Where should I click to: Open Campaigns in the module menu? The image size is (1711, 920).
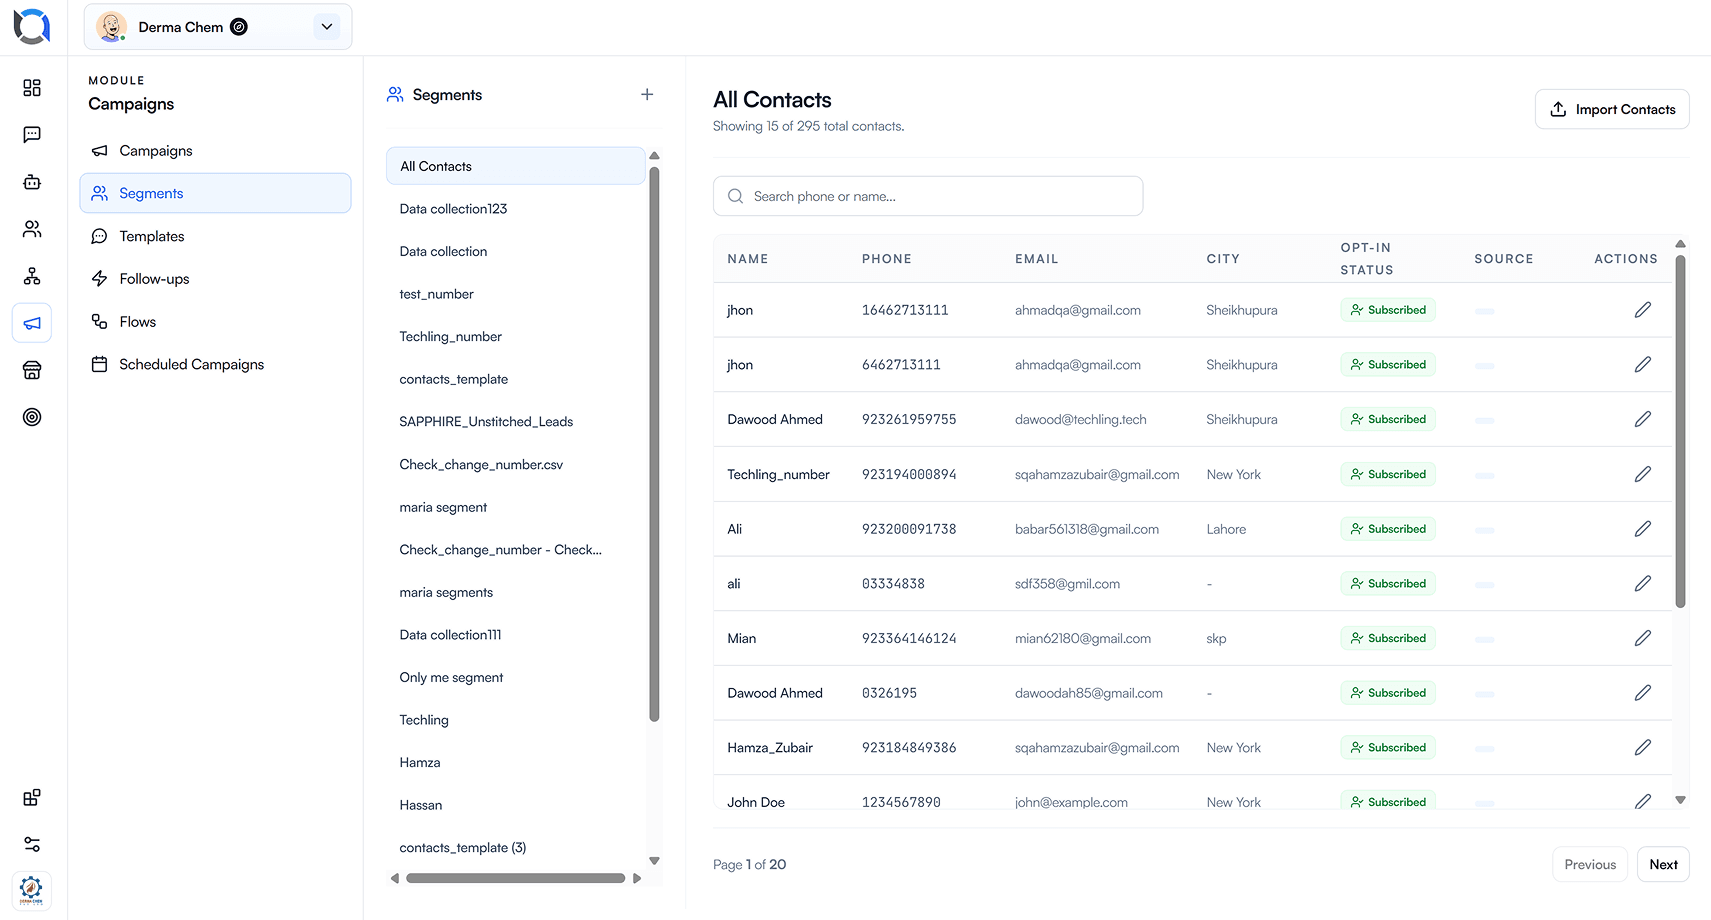pos(215,151)
